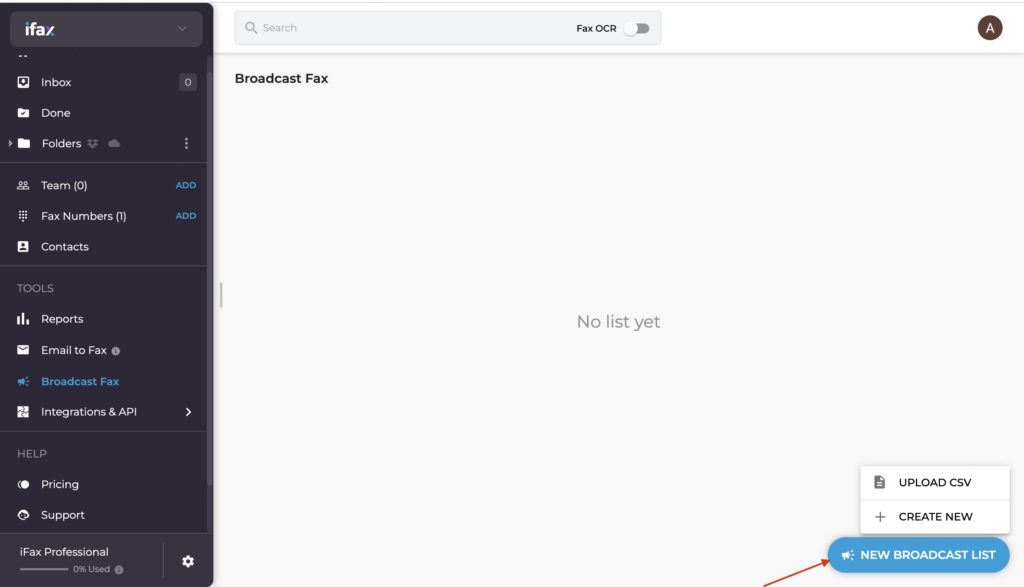Open Folders three-dot options menu
This screenshot has height=587, width=1024.
pyautogui.click(x=186, y=143)
